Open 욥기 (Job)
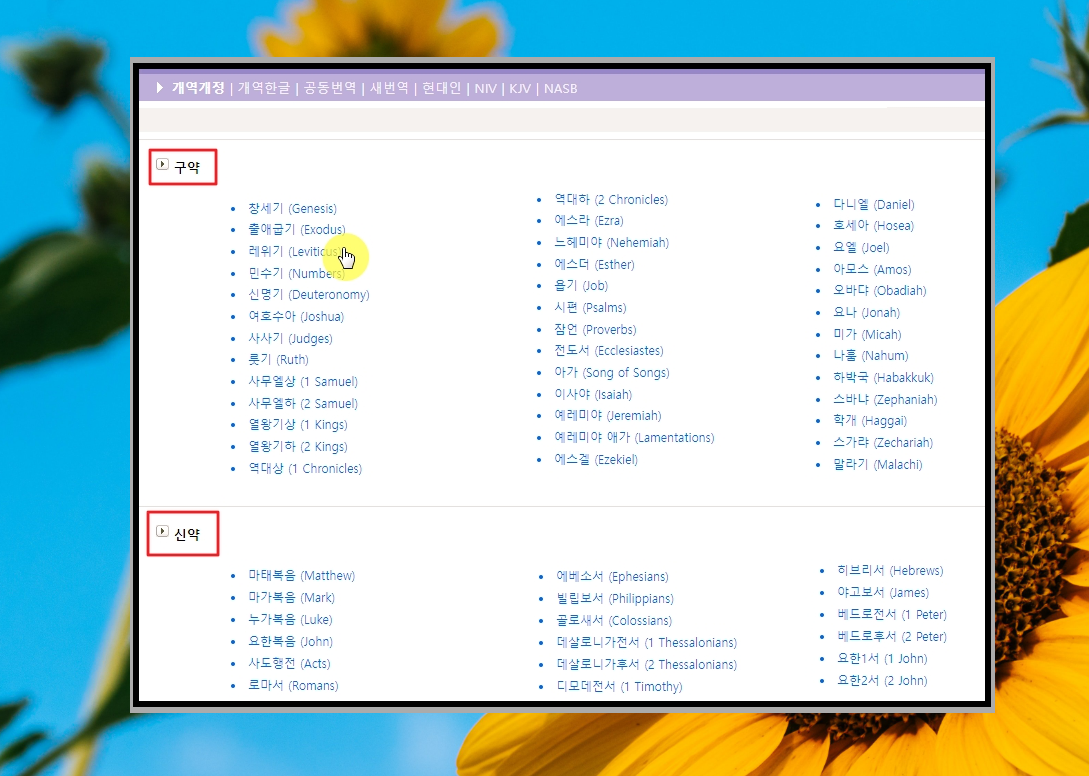 [x=581, y=286]
